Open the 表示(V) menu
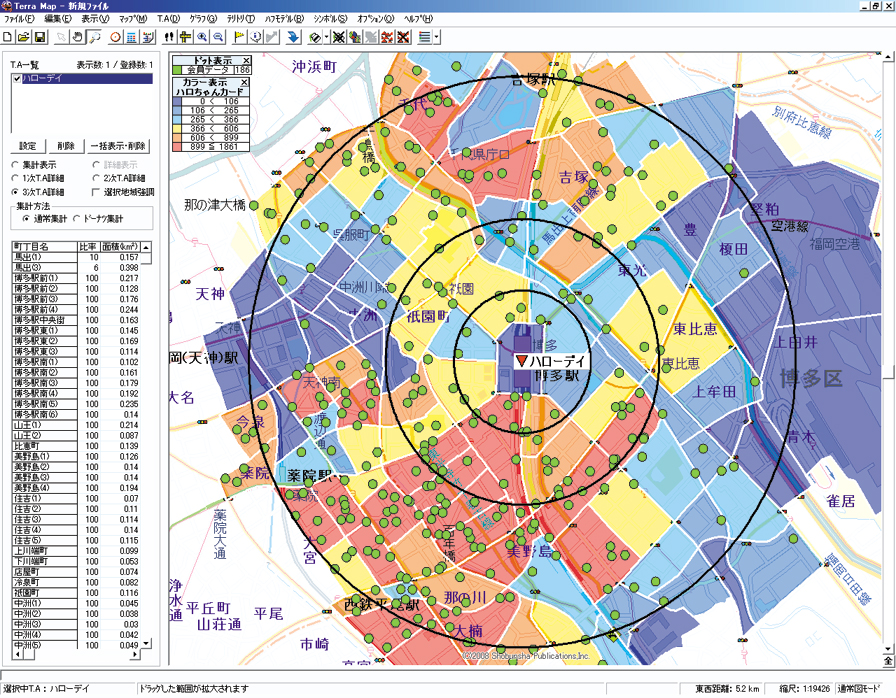Image resolution: width=896 pixels, height=698 pixels. 95,19
